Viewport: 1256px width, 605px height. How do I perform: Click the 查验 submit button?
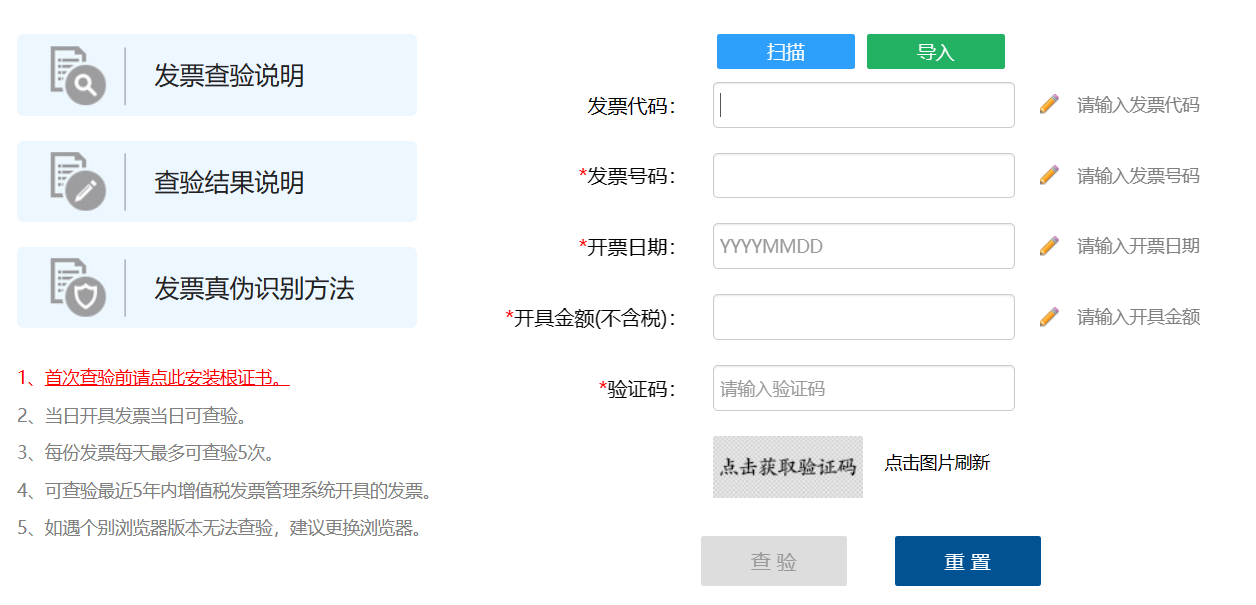pyautogui.click(x=774, y=561)
